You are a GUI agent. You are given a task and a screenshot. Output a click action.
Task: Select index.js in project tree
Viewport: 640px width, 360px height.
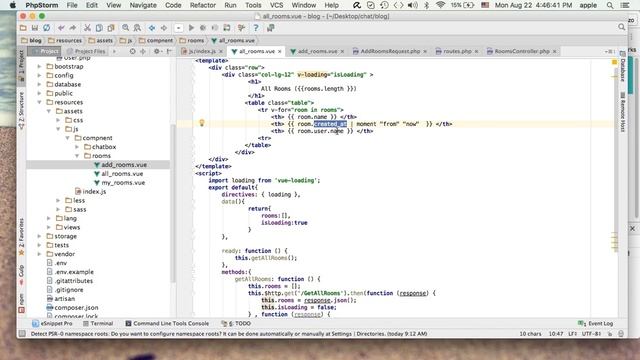[94, 192]
